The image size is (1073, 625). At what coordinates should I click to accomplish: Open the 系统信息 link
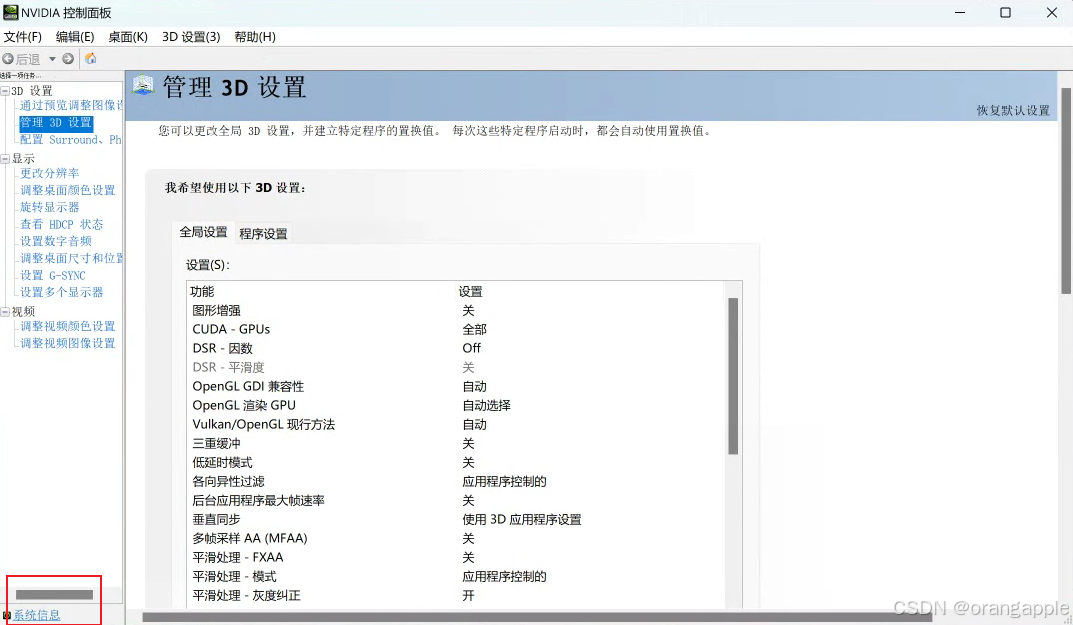37,615
